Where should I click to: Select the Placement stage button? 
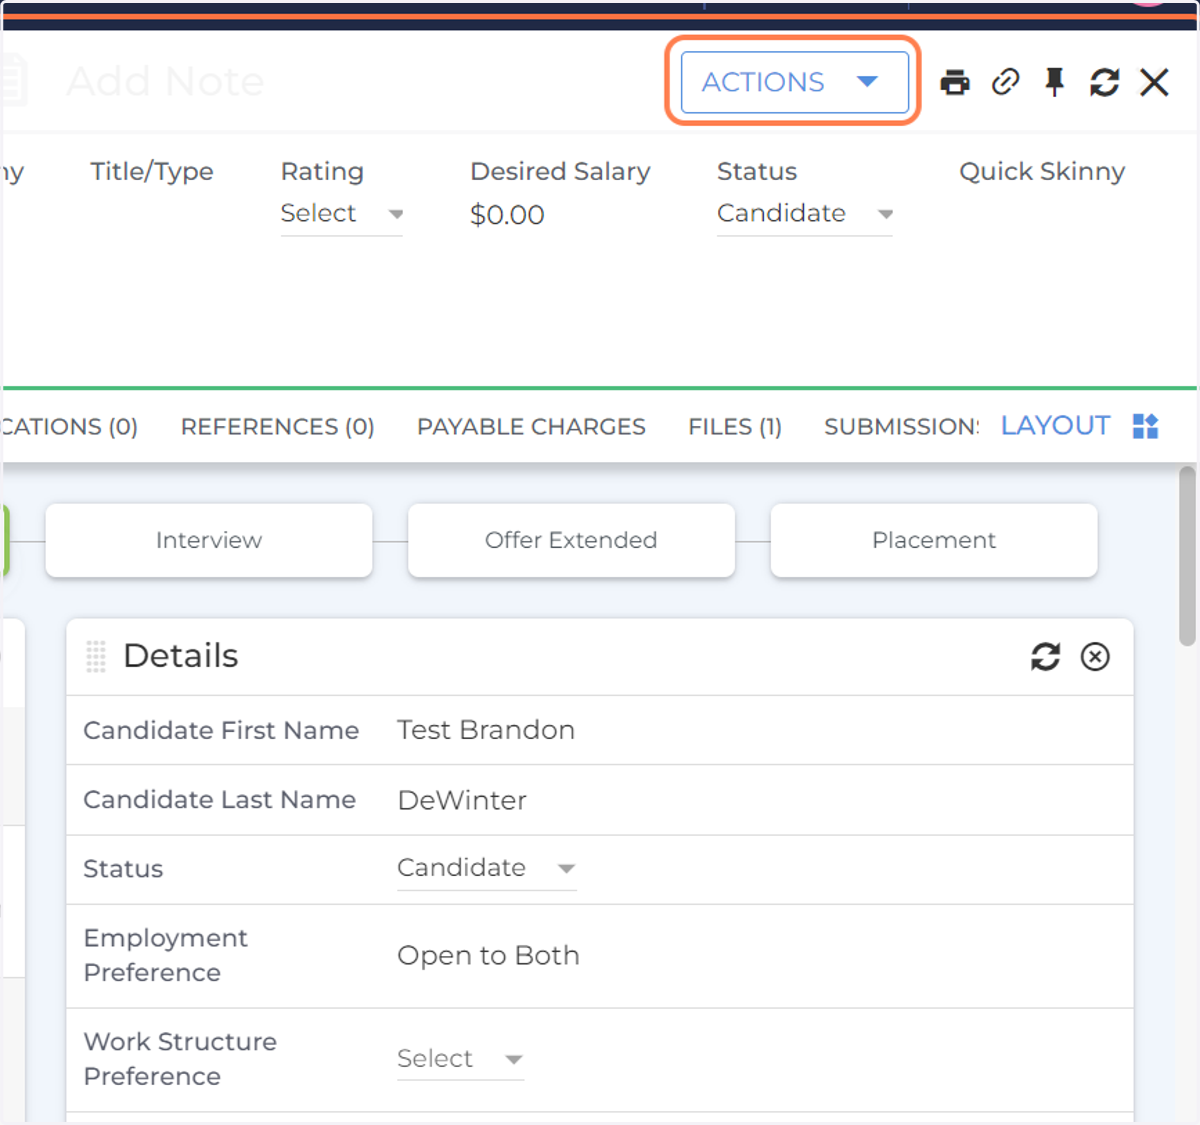click(934, 540)
